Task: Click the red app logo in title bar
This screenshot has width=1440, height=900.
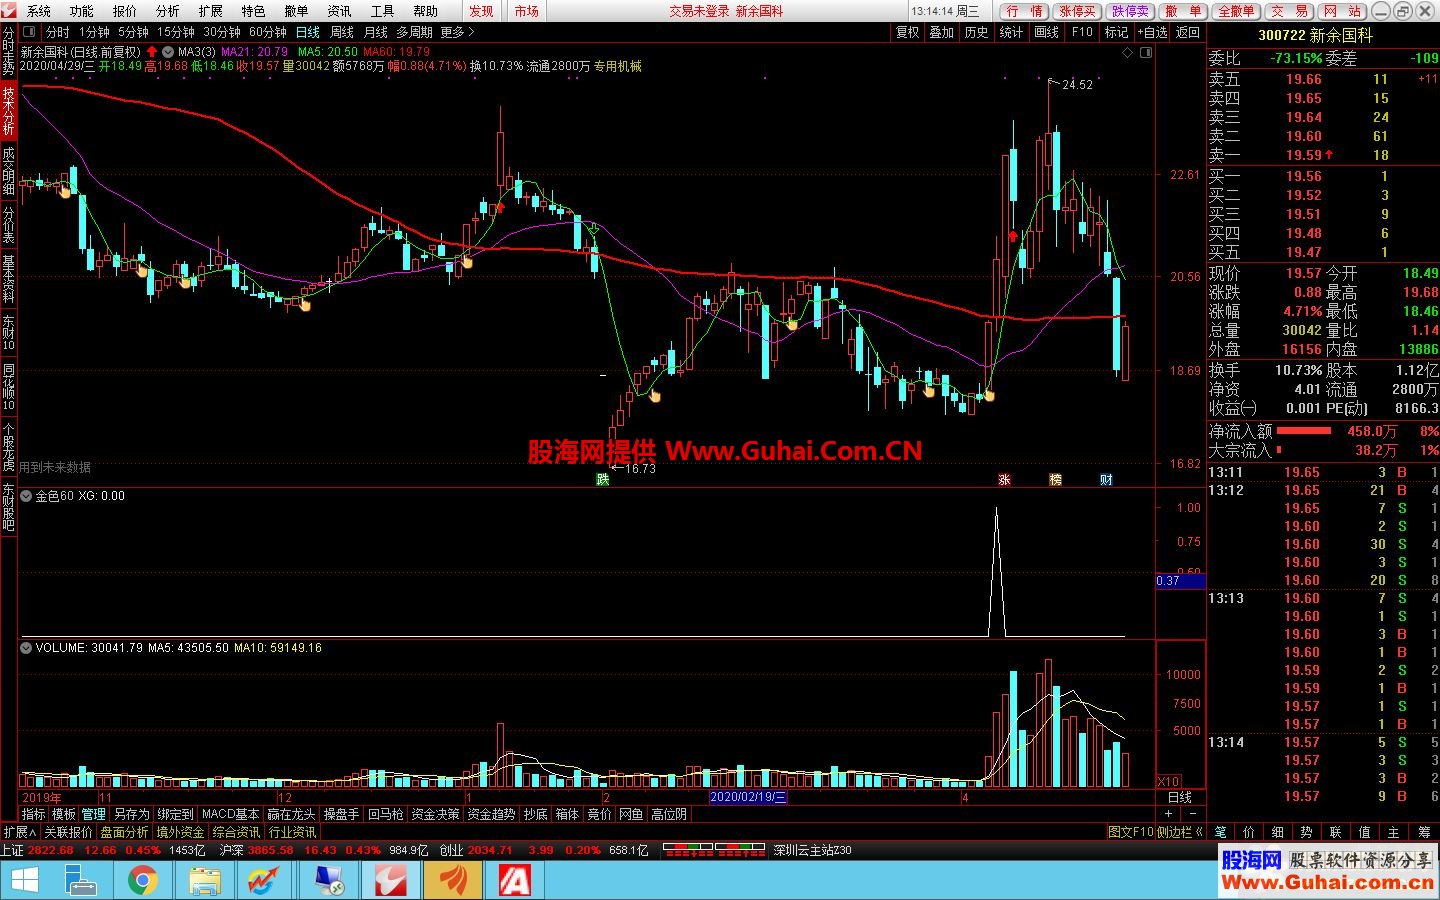Action: [x=10, y=10]
